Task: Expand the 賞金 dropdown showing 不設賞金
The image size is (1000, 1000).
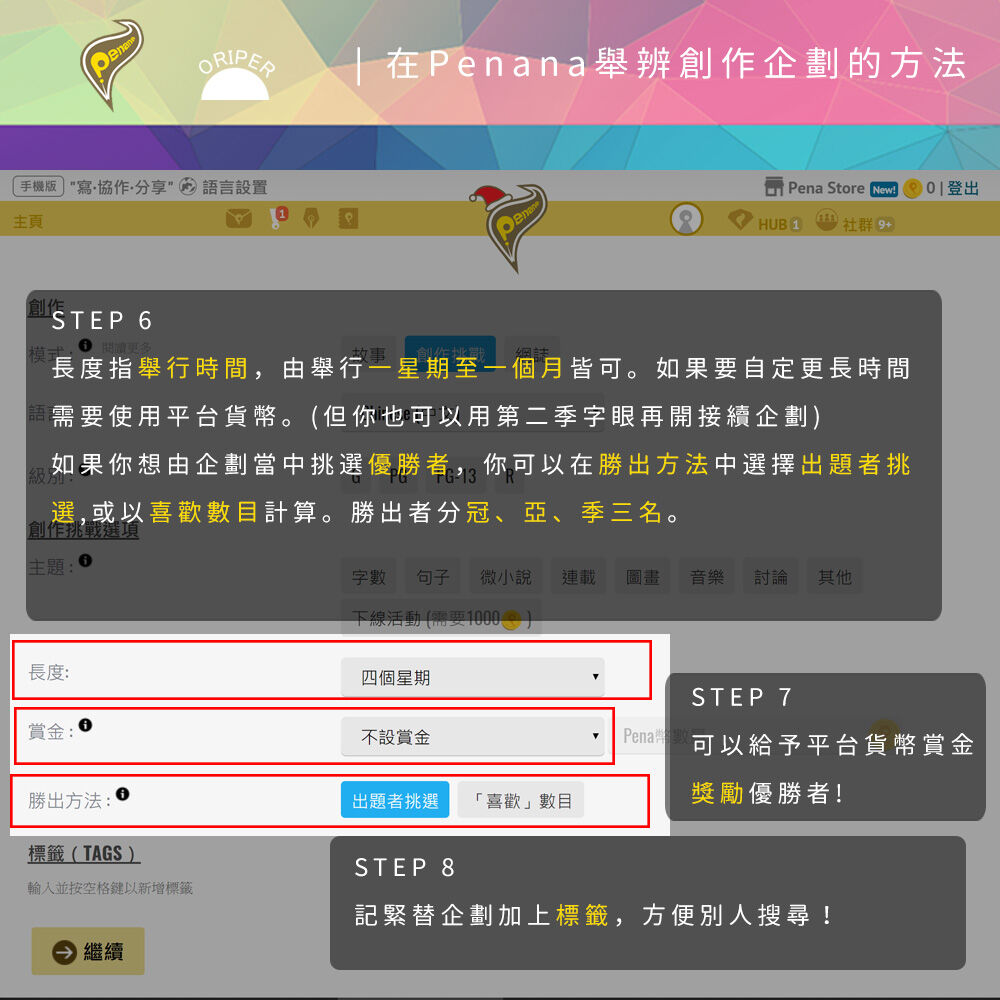Action: pyautogui.click(x=473, y=736)
